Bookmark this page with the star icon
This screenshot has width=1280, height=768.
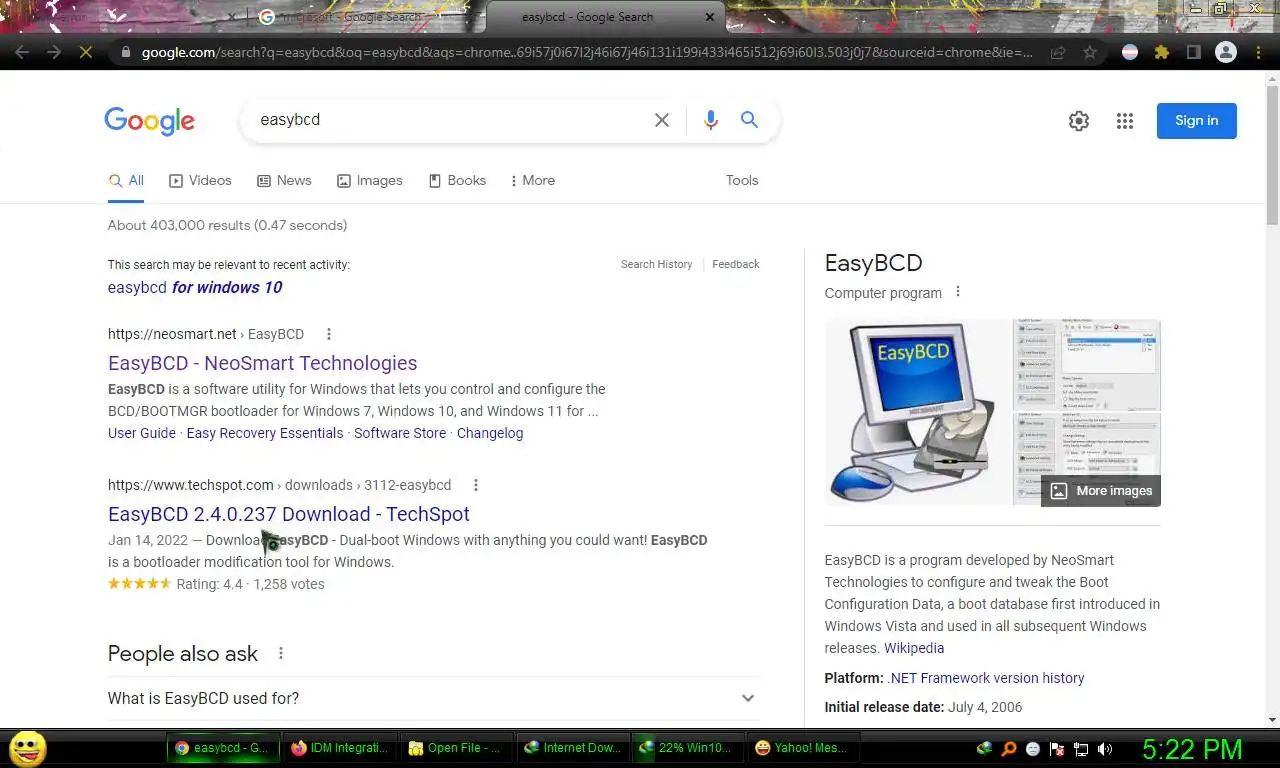point(1090,52)
